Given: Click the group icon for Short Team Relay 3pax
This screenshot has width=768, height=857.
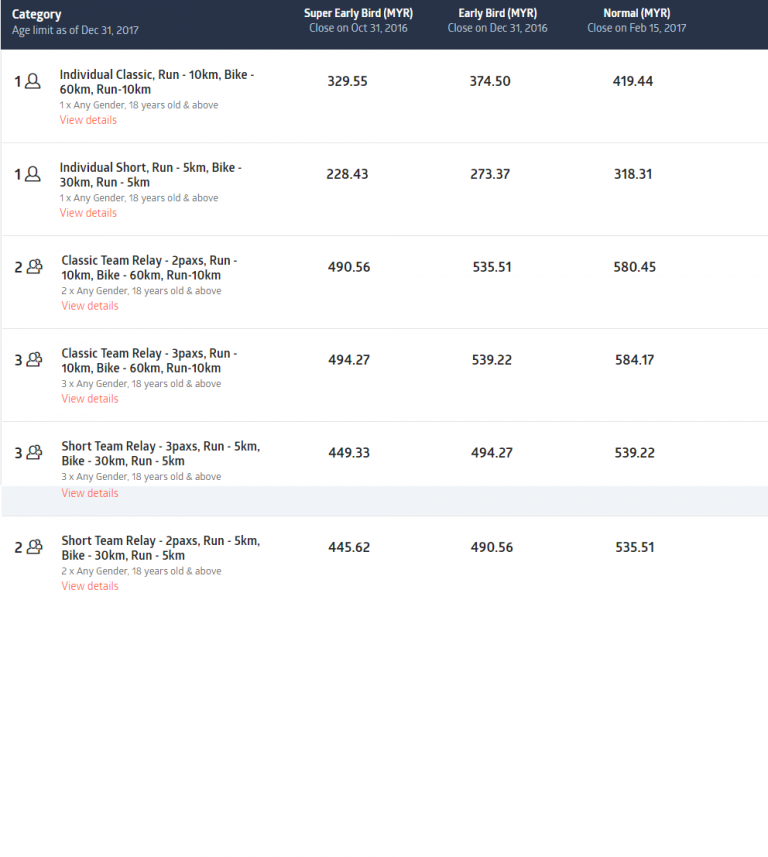Looking at the screenshot, I should click(35, 453).
